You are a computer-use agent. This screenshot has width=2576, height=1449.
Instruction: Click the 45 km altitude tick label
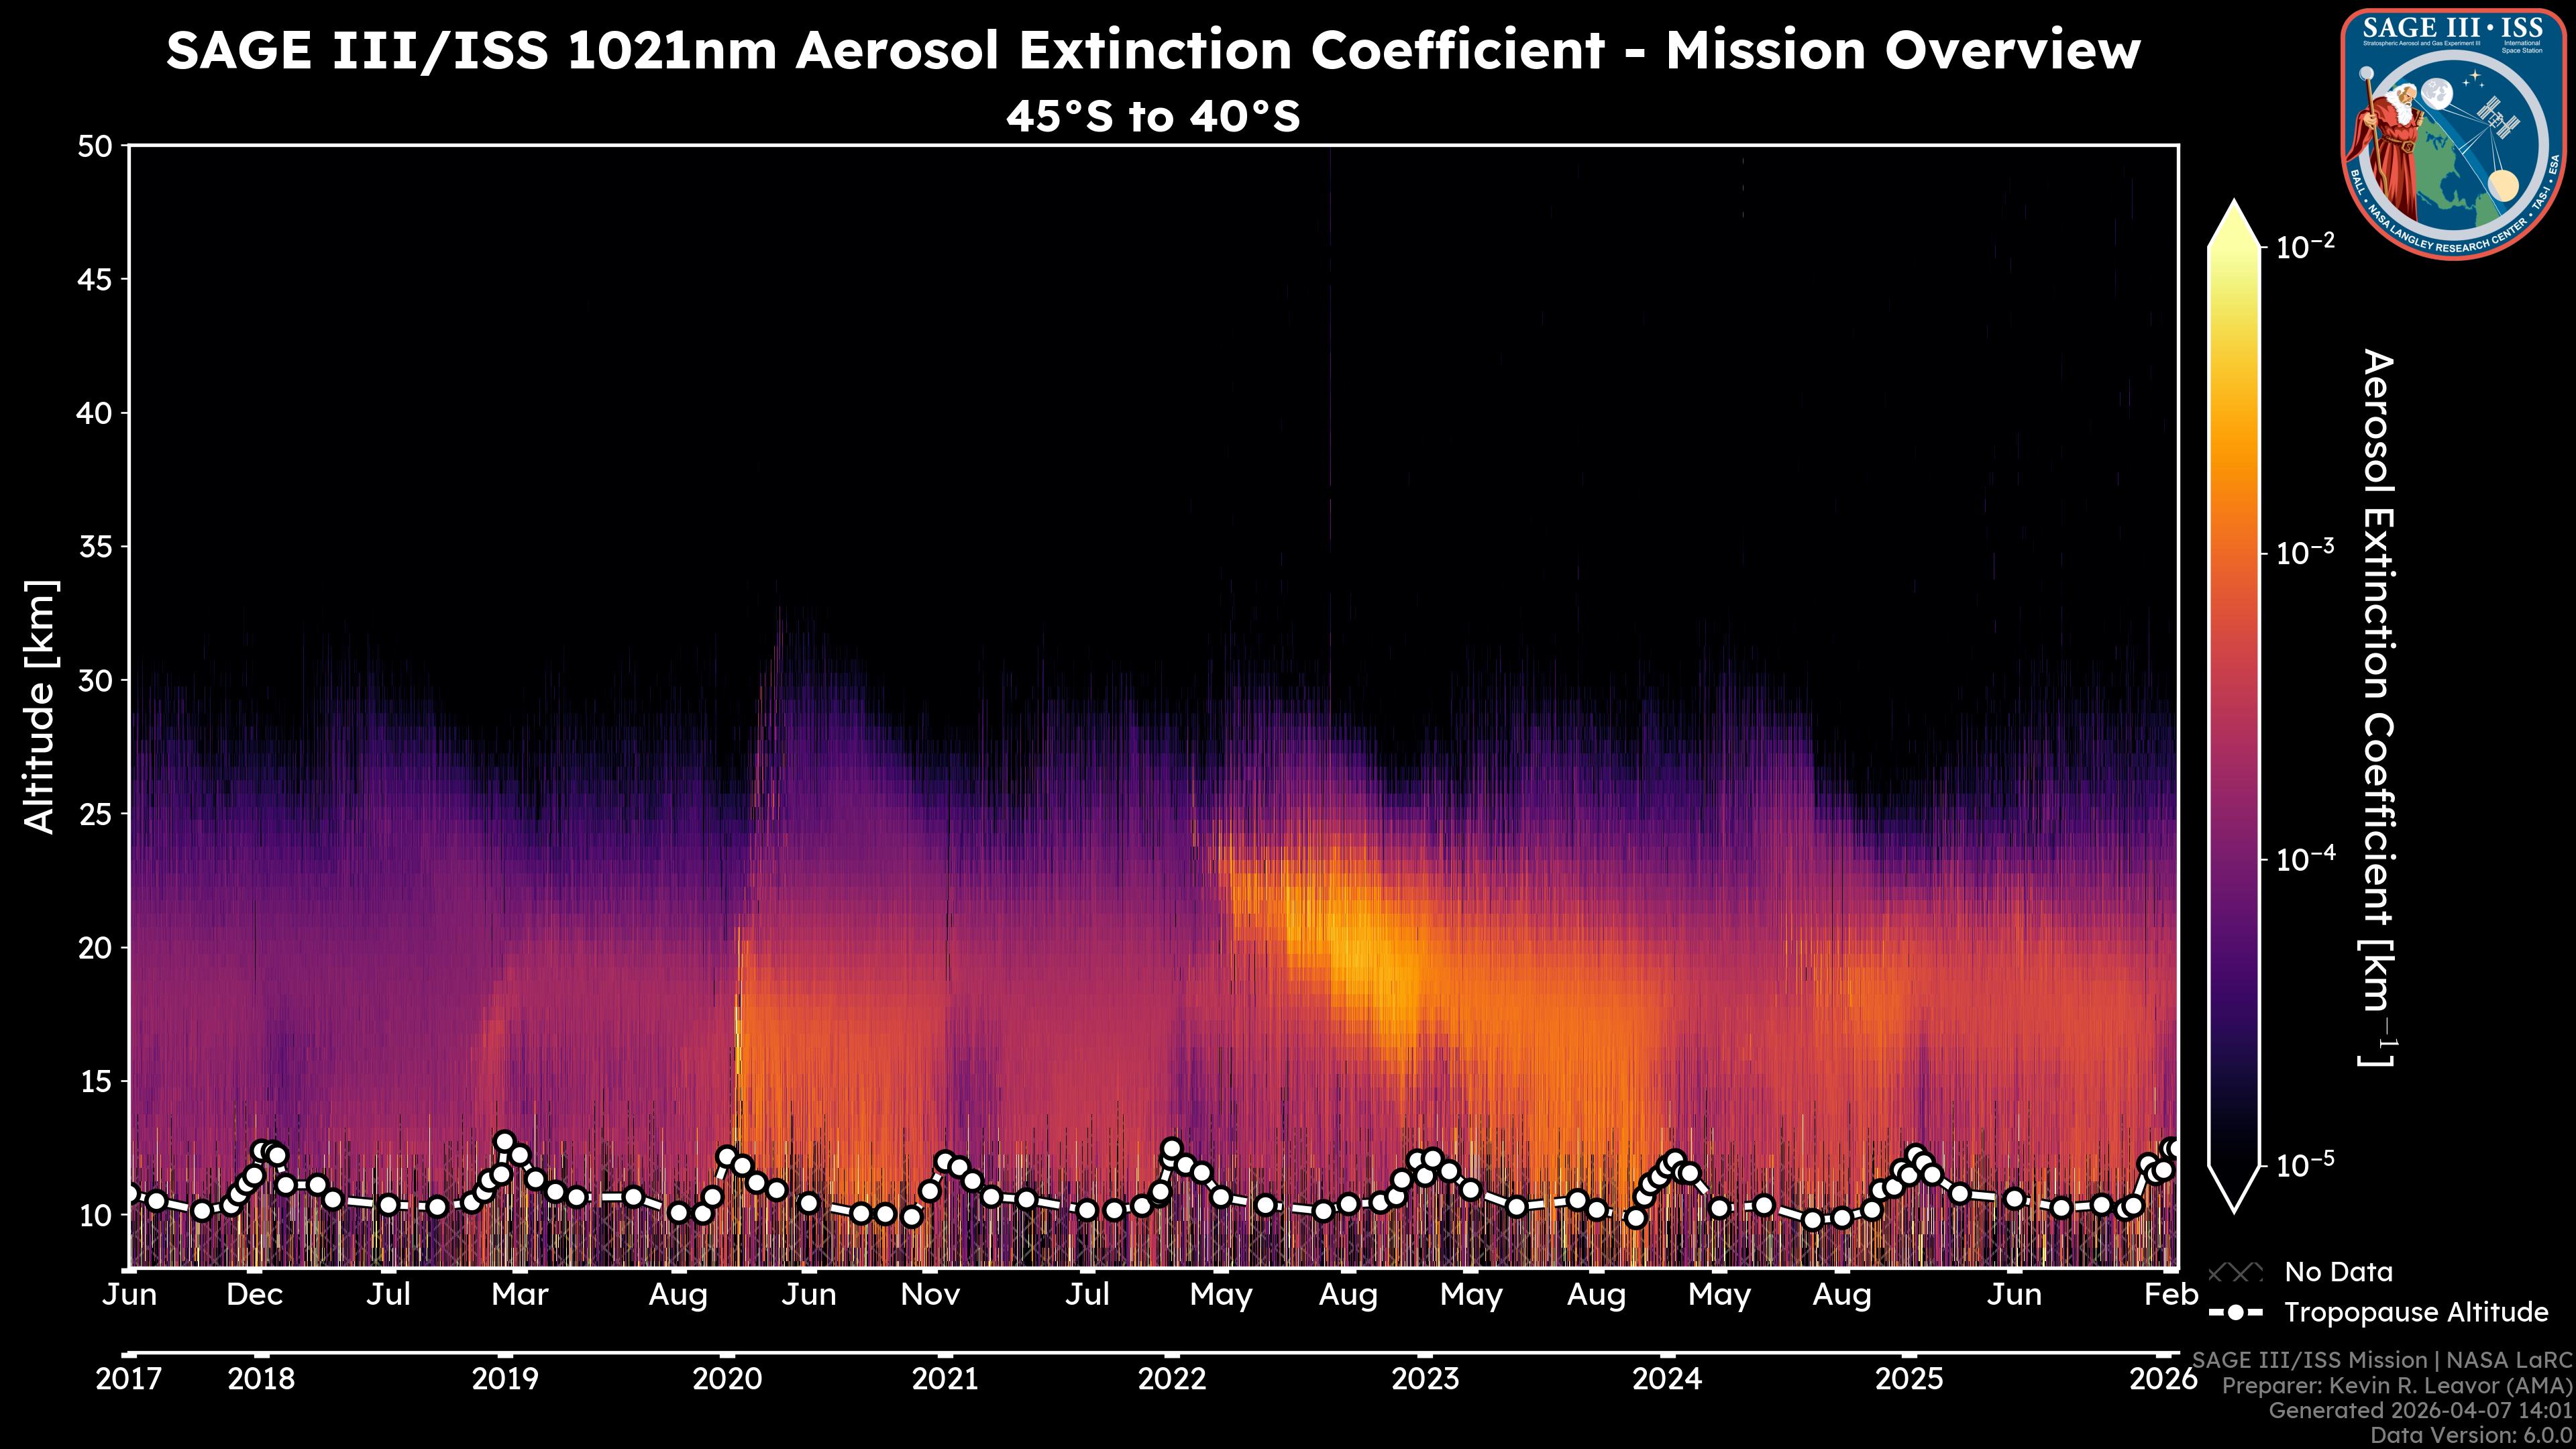tap(96, 279)
